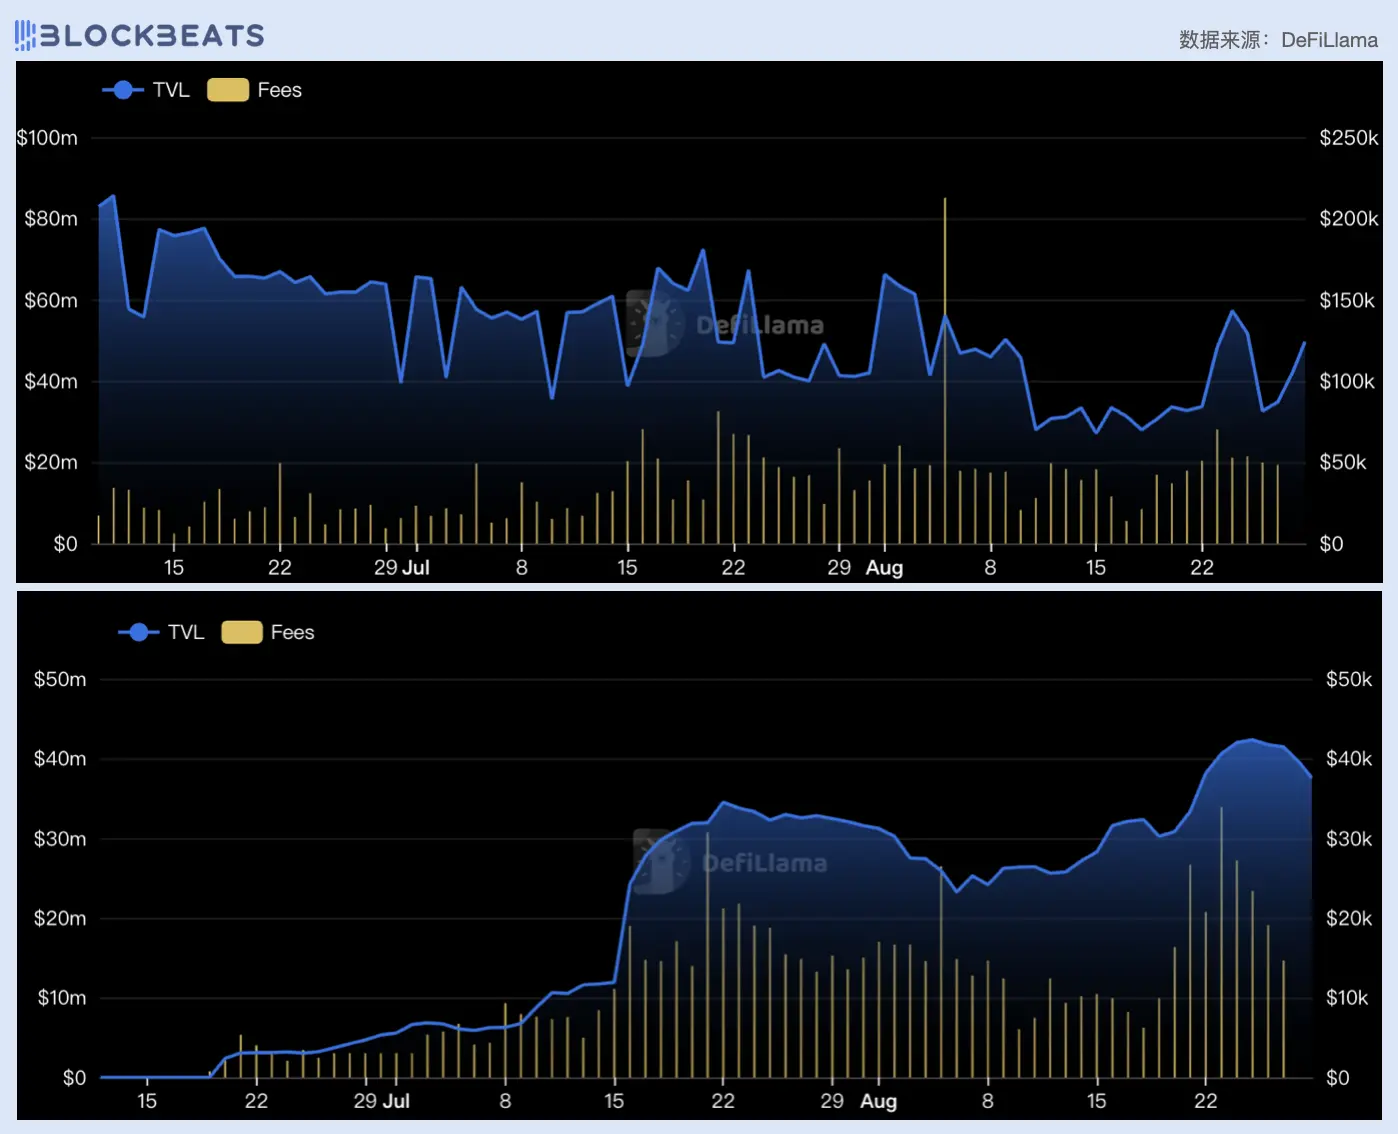The width and height of the screenshot is (1398, 1134).
Task: Click the TVL legend text in top chart
Action: [x=171, y=90]
